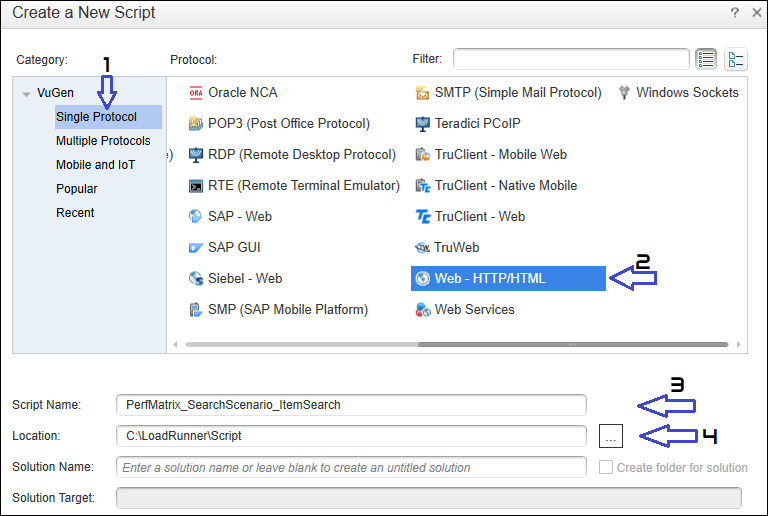Choose the SAP GUI protocol icon

(196, 248)
